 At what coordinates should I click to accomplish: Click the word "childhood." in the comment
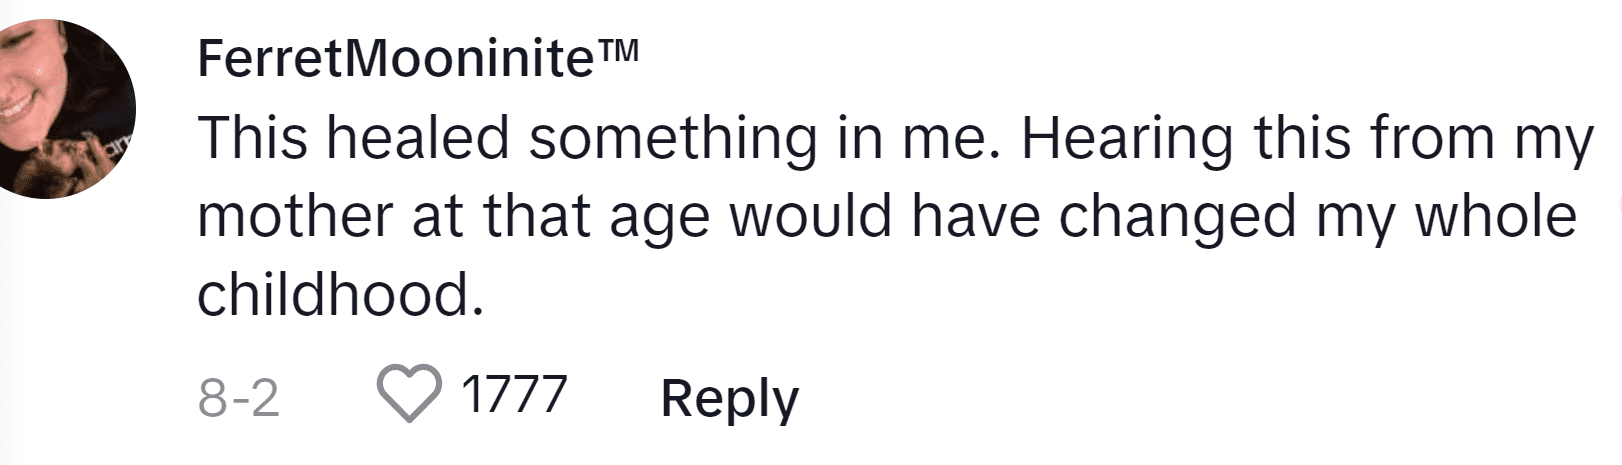(341, 294)
